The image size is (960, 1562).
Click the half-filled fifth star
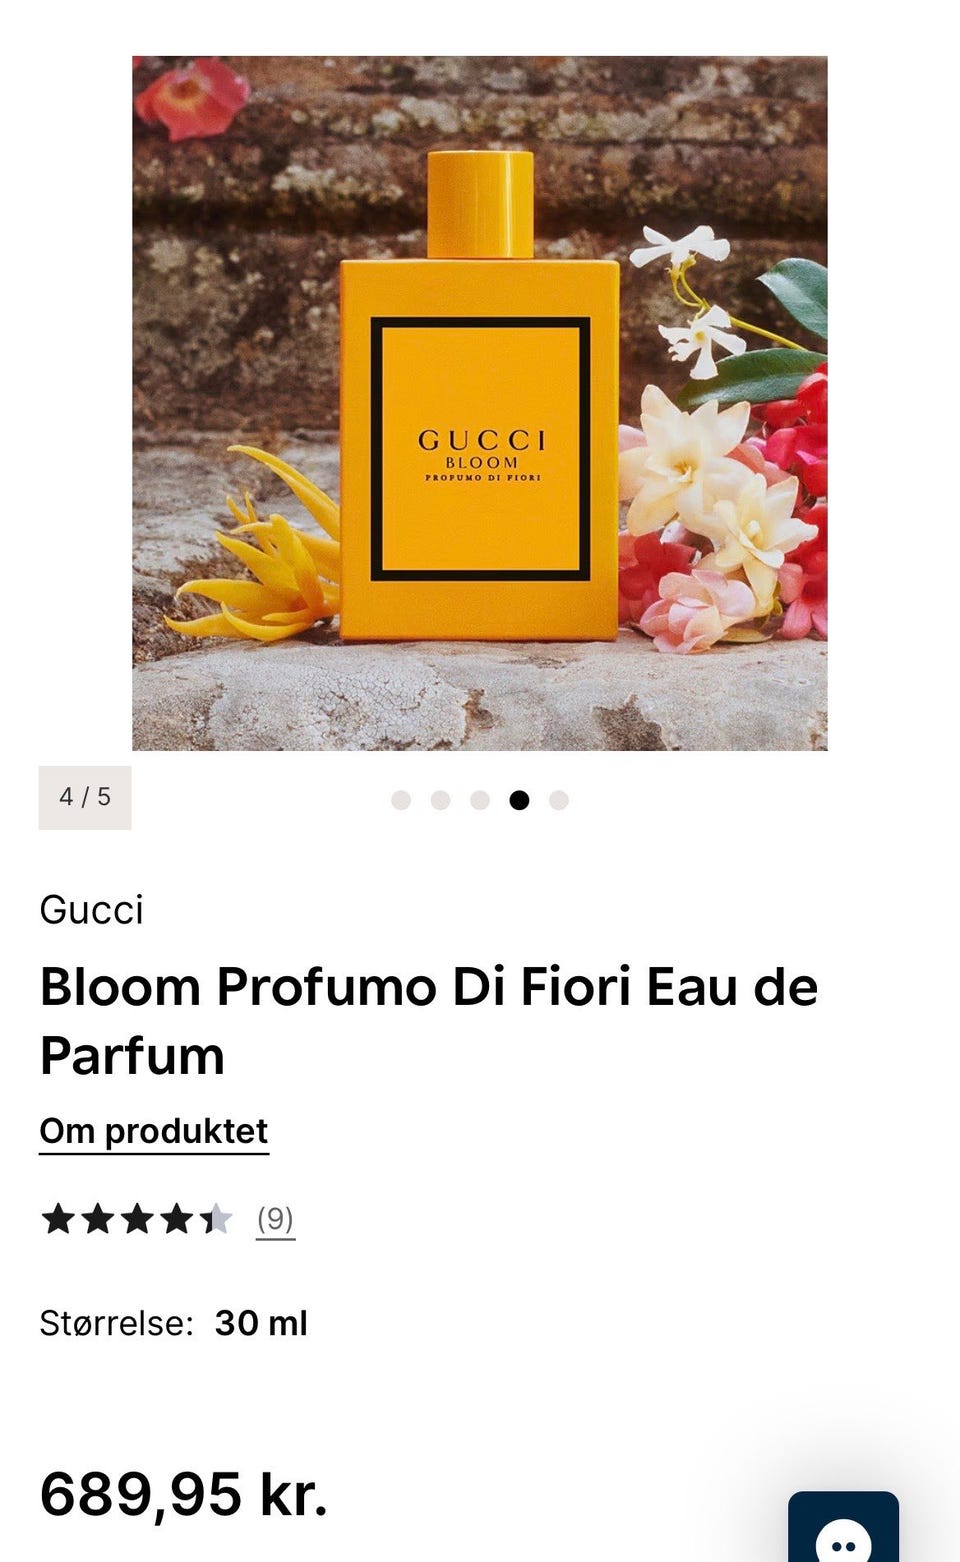coord(215,1219)
